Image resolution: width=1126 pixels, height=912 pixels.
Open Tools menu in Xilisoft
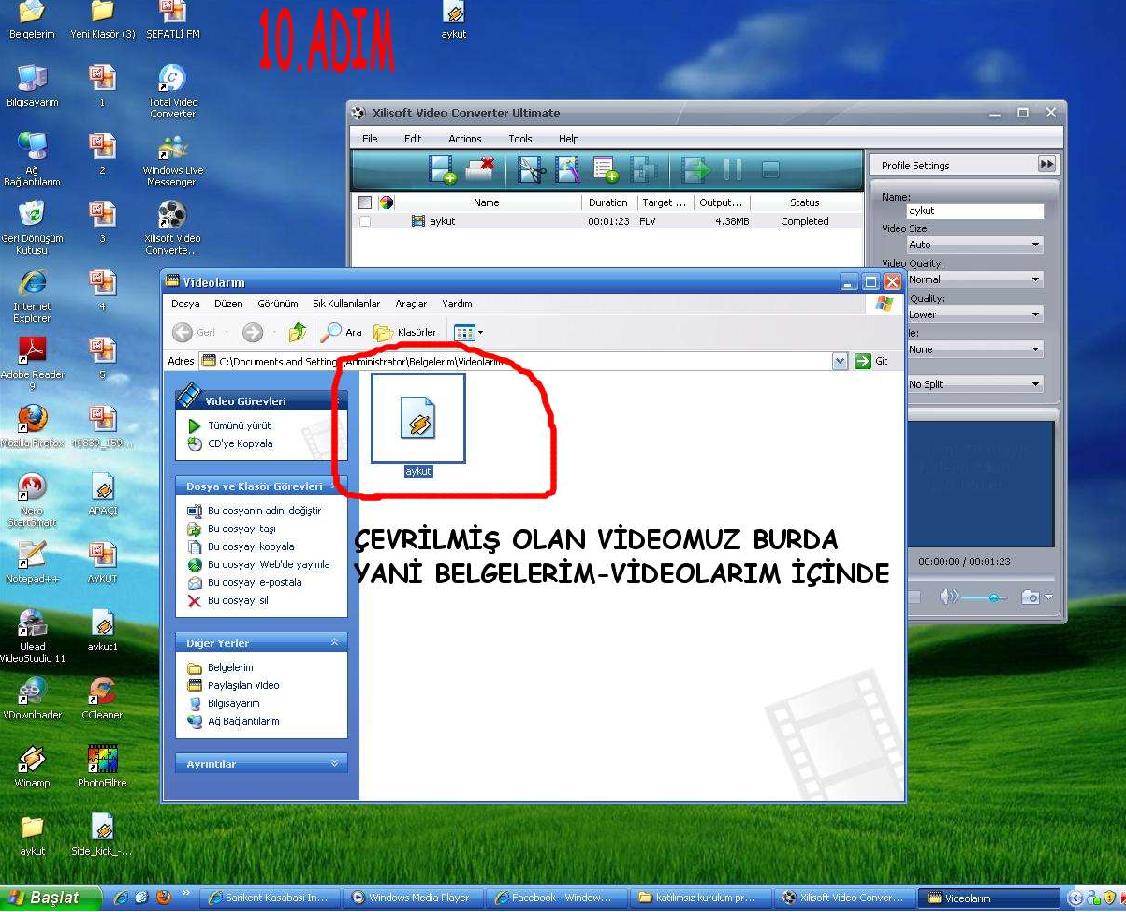click(520, 139)
